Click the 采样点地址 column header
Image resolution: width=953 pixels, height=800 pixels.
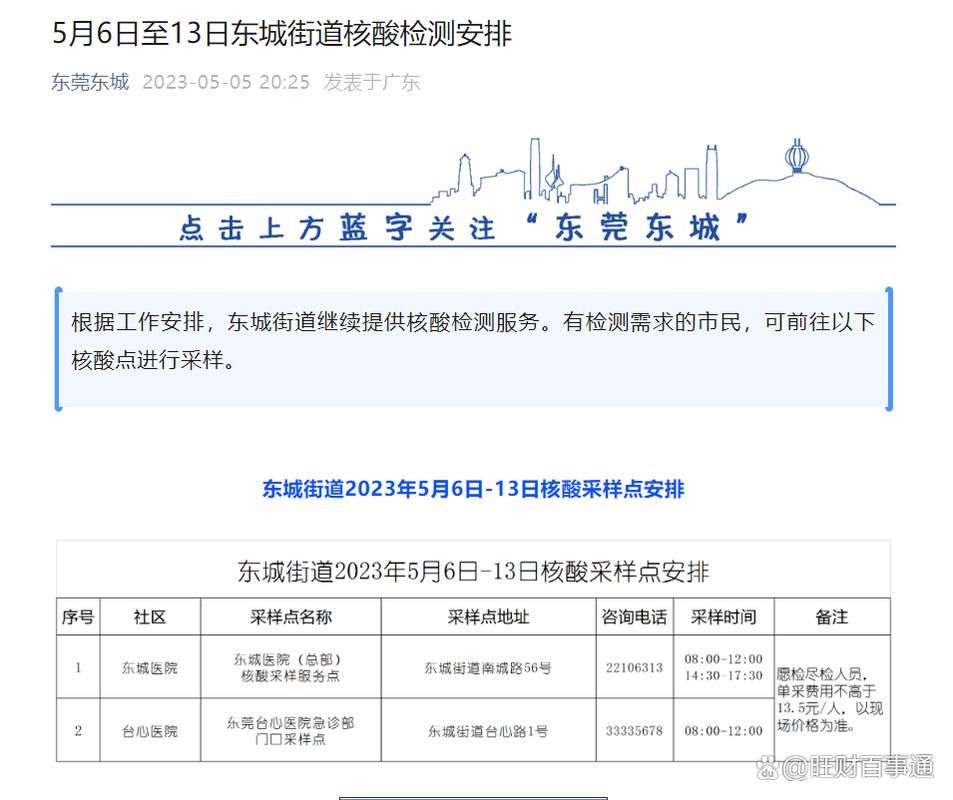pos(489,617)
